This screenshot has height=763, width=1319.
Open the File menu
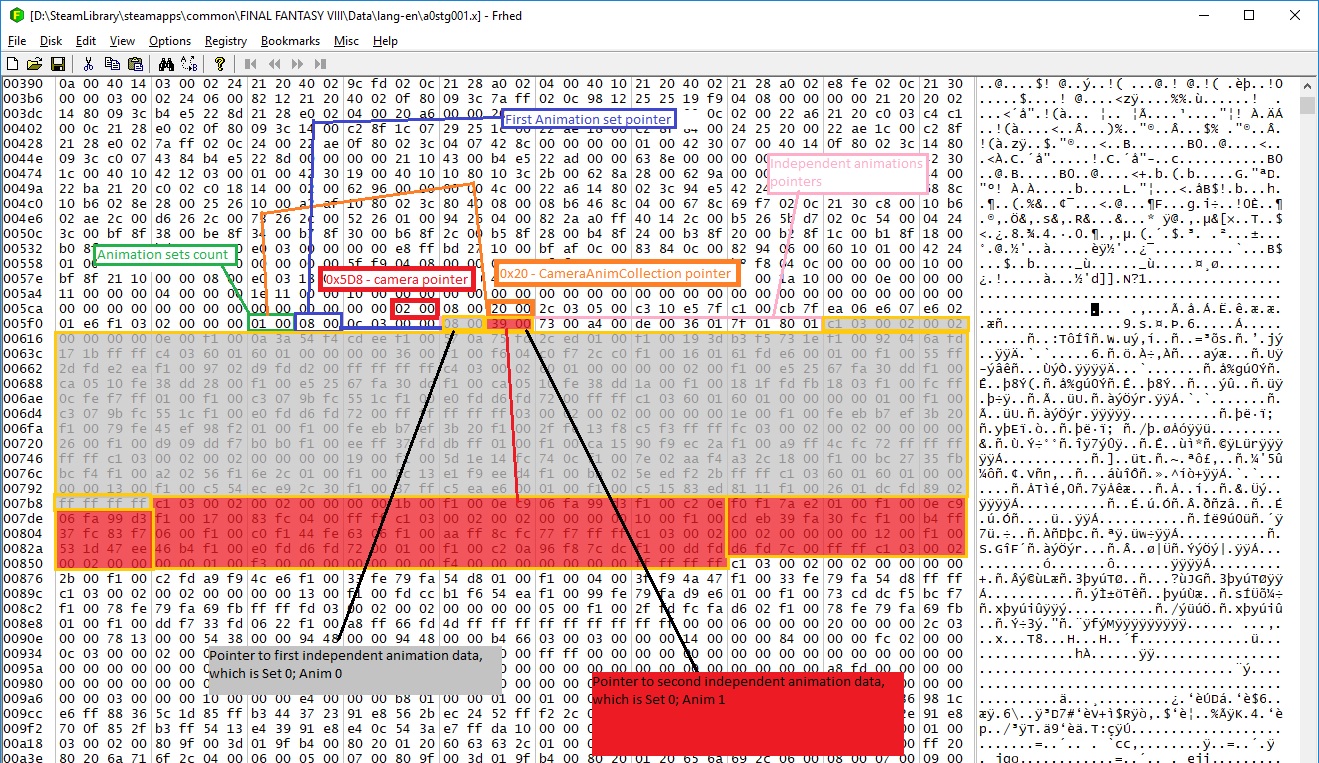[17, 41]
